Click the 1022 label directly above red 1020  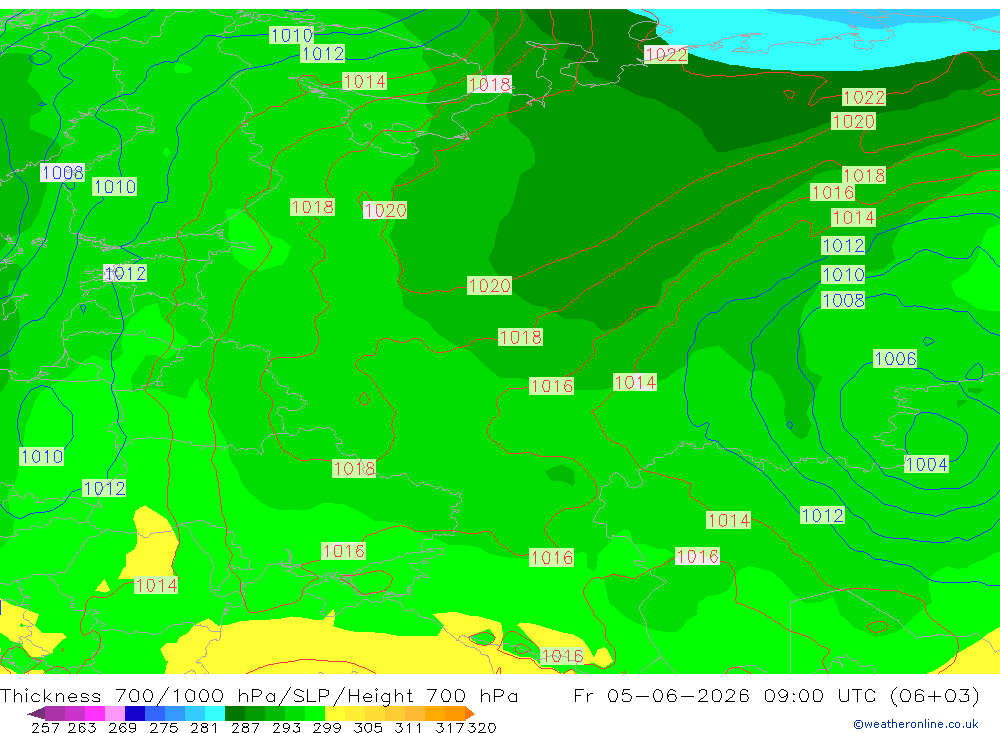pyautogui.click(x=864, y=97)
